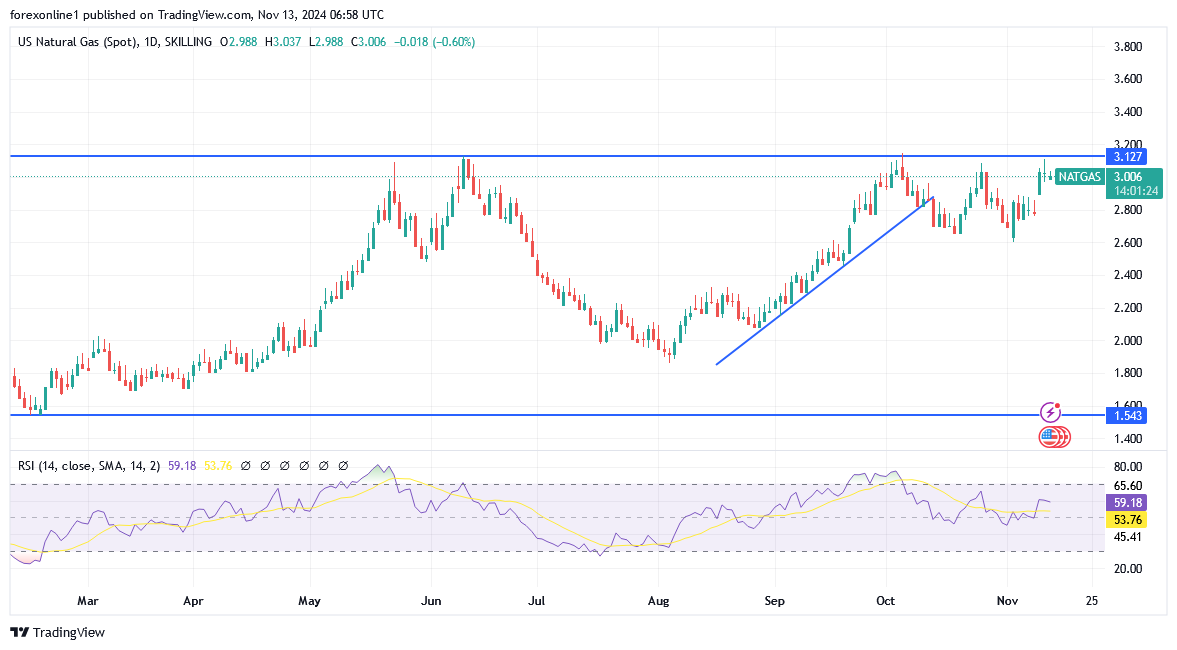Click the 2.400 price axis label
The image size is (1177, 650).
pos(1127,275)
